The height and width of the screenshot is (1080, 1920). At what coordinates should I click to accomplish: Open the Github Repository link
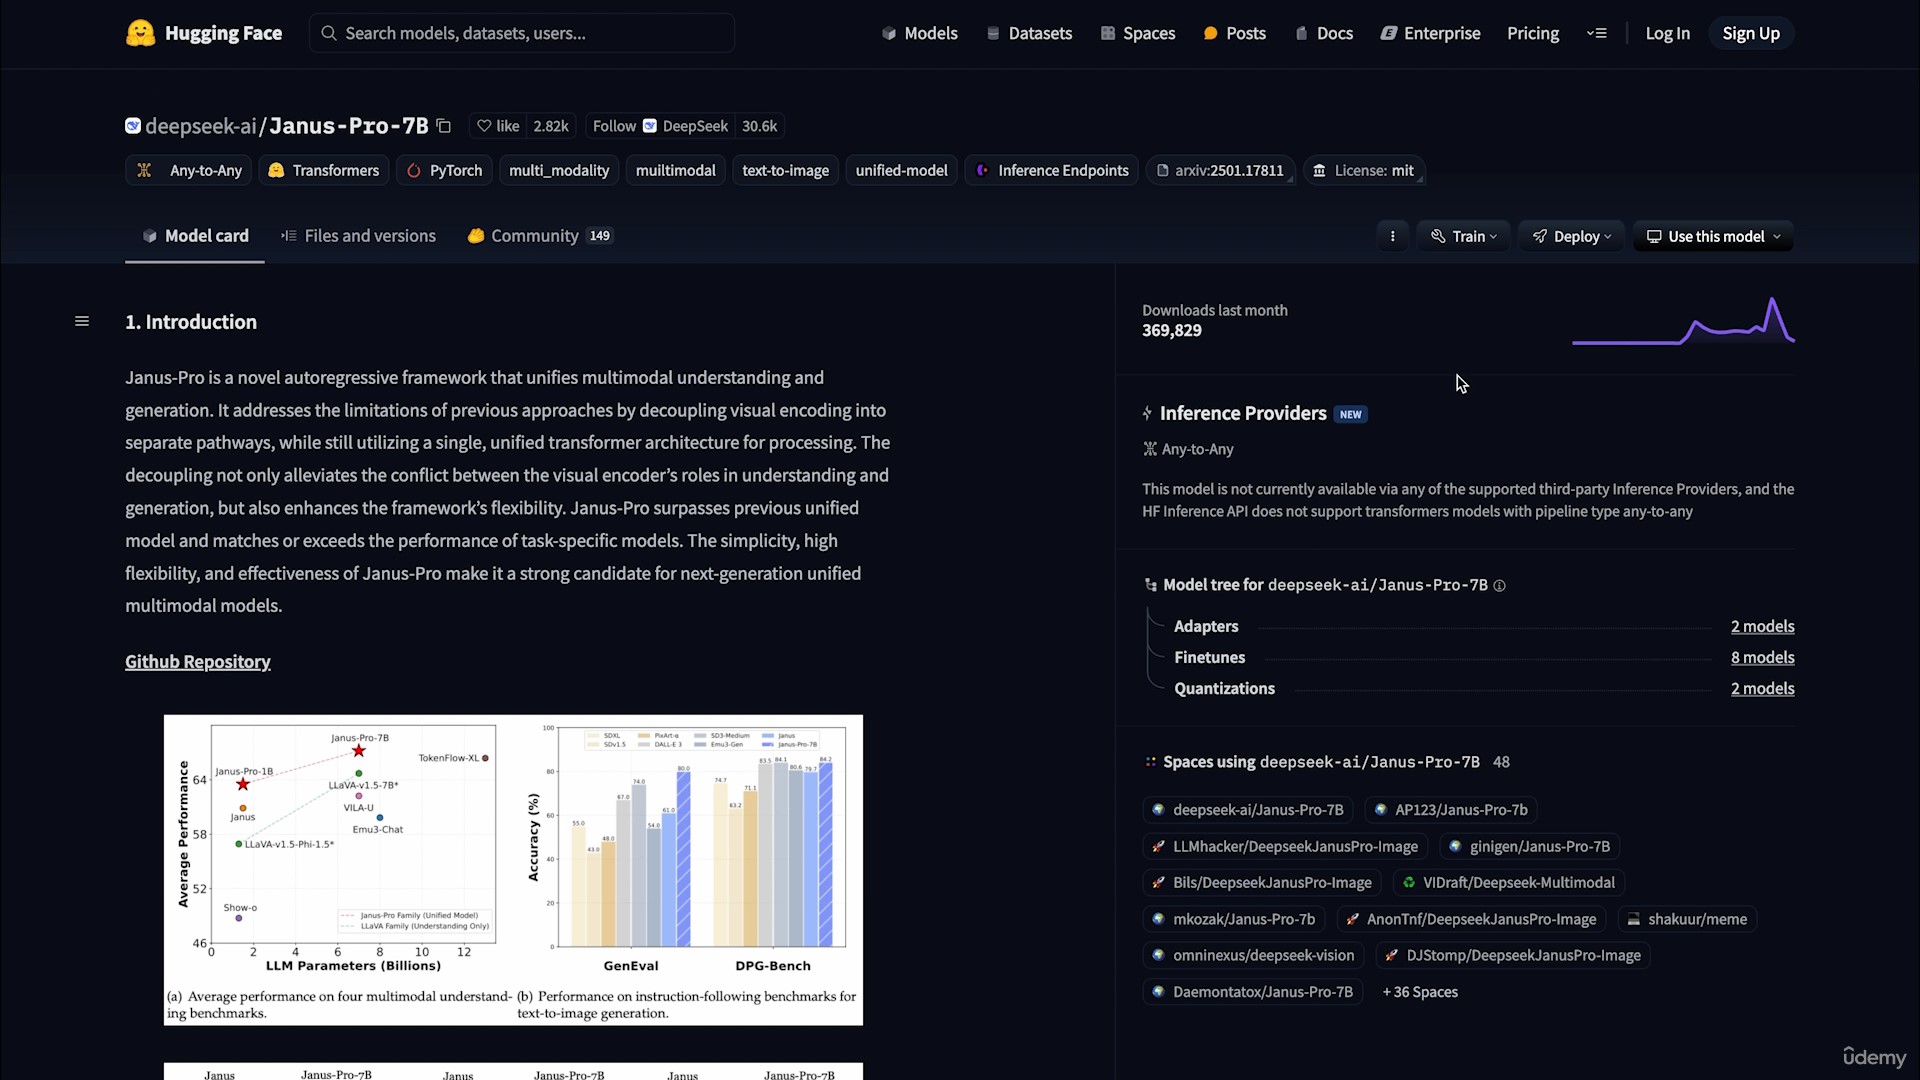tap(197, 662)
